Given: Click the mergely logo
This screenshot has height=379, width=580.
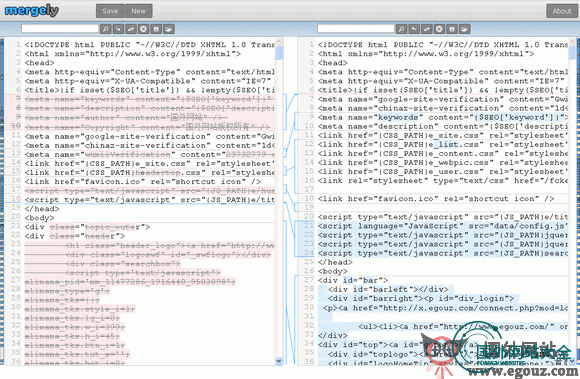Looking at the screenshot, I should (31, 11).
